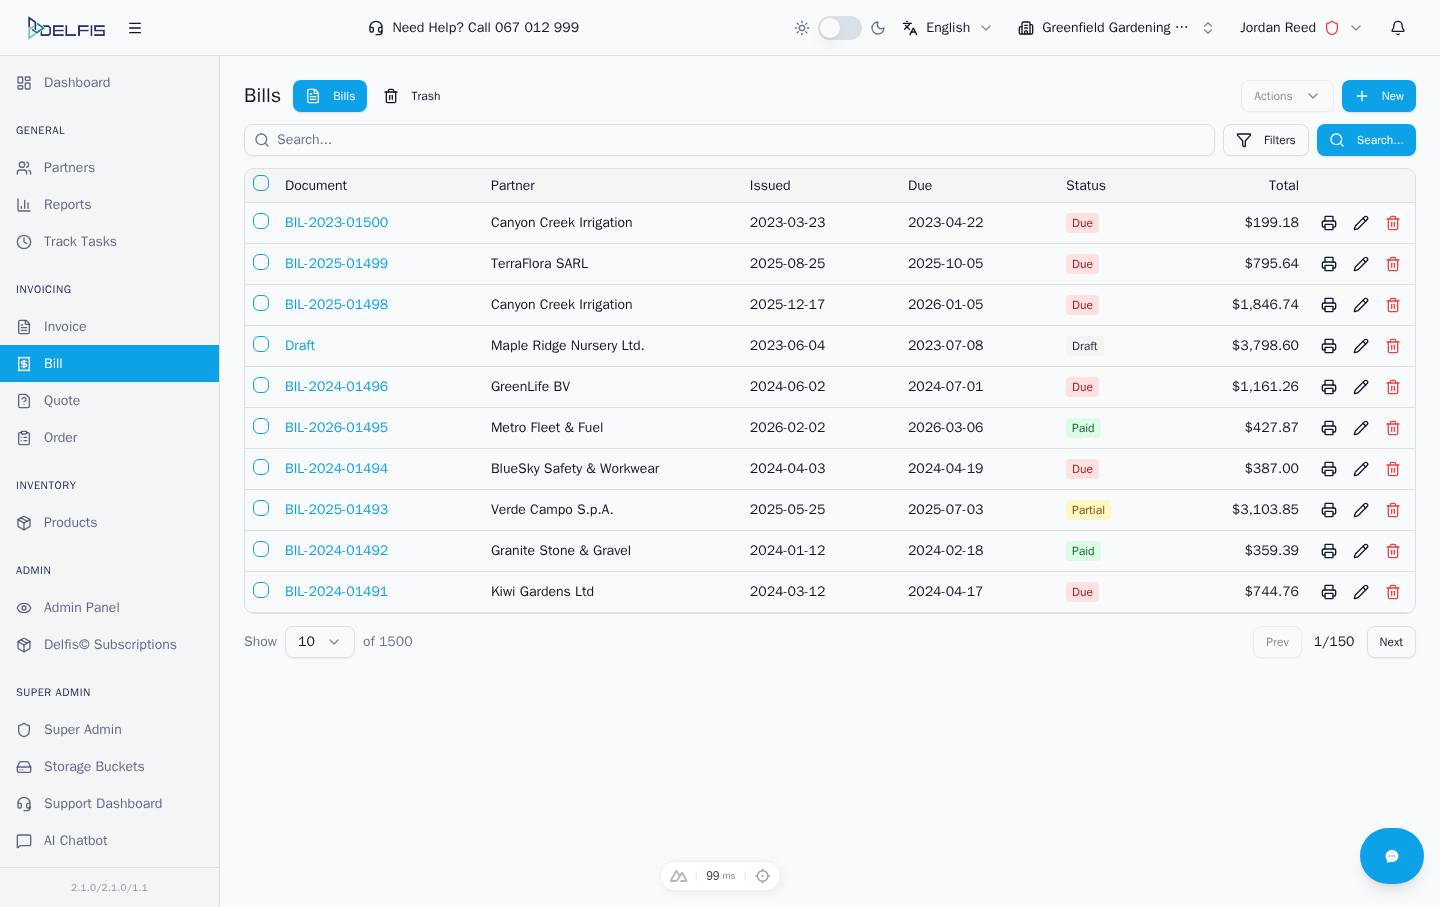Expand the rows-per-page Show dropdown
1440x907 pixels.
point(319,642)
